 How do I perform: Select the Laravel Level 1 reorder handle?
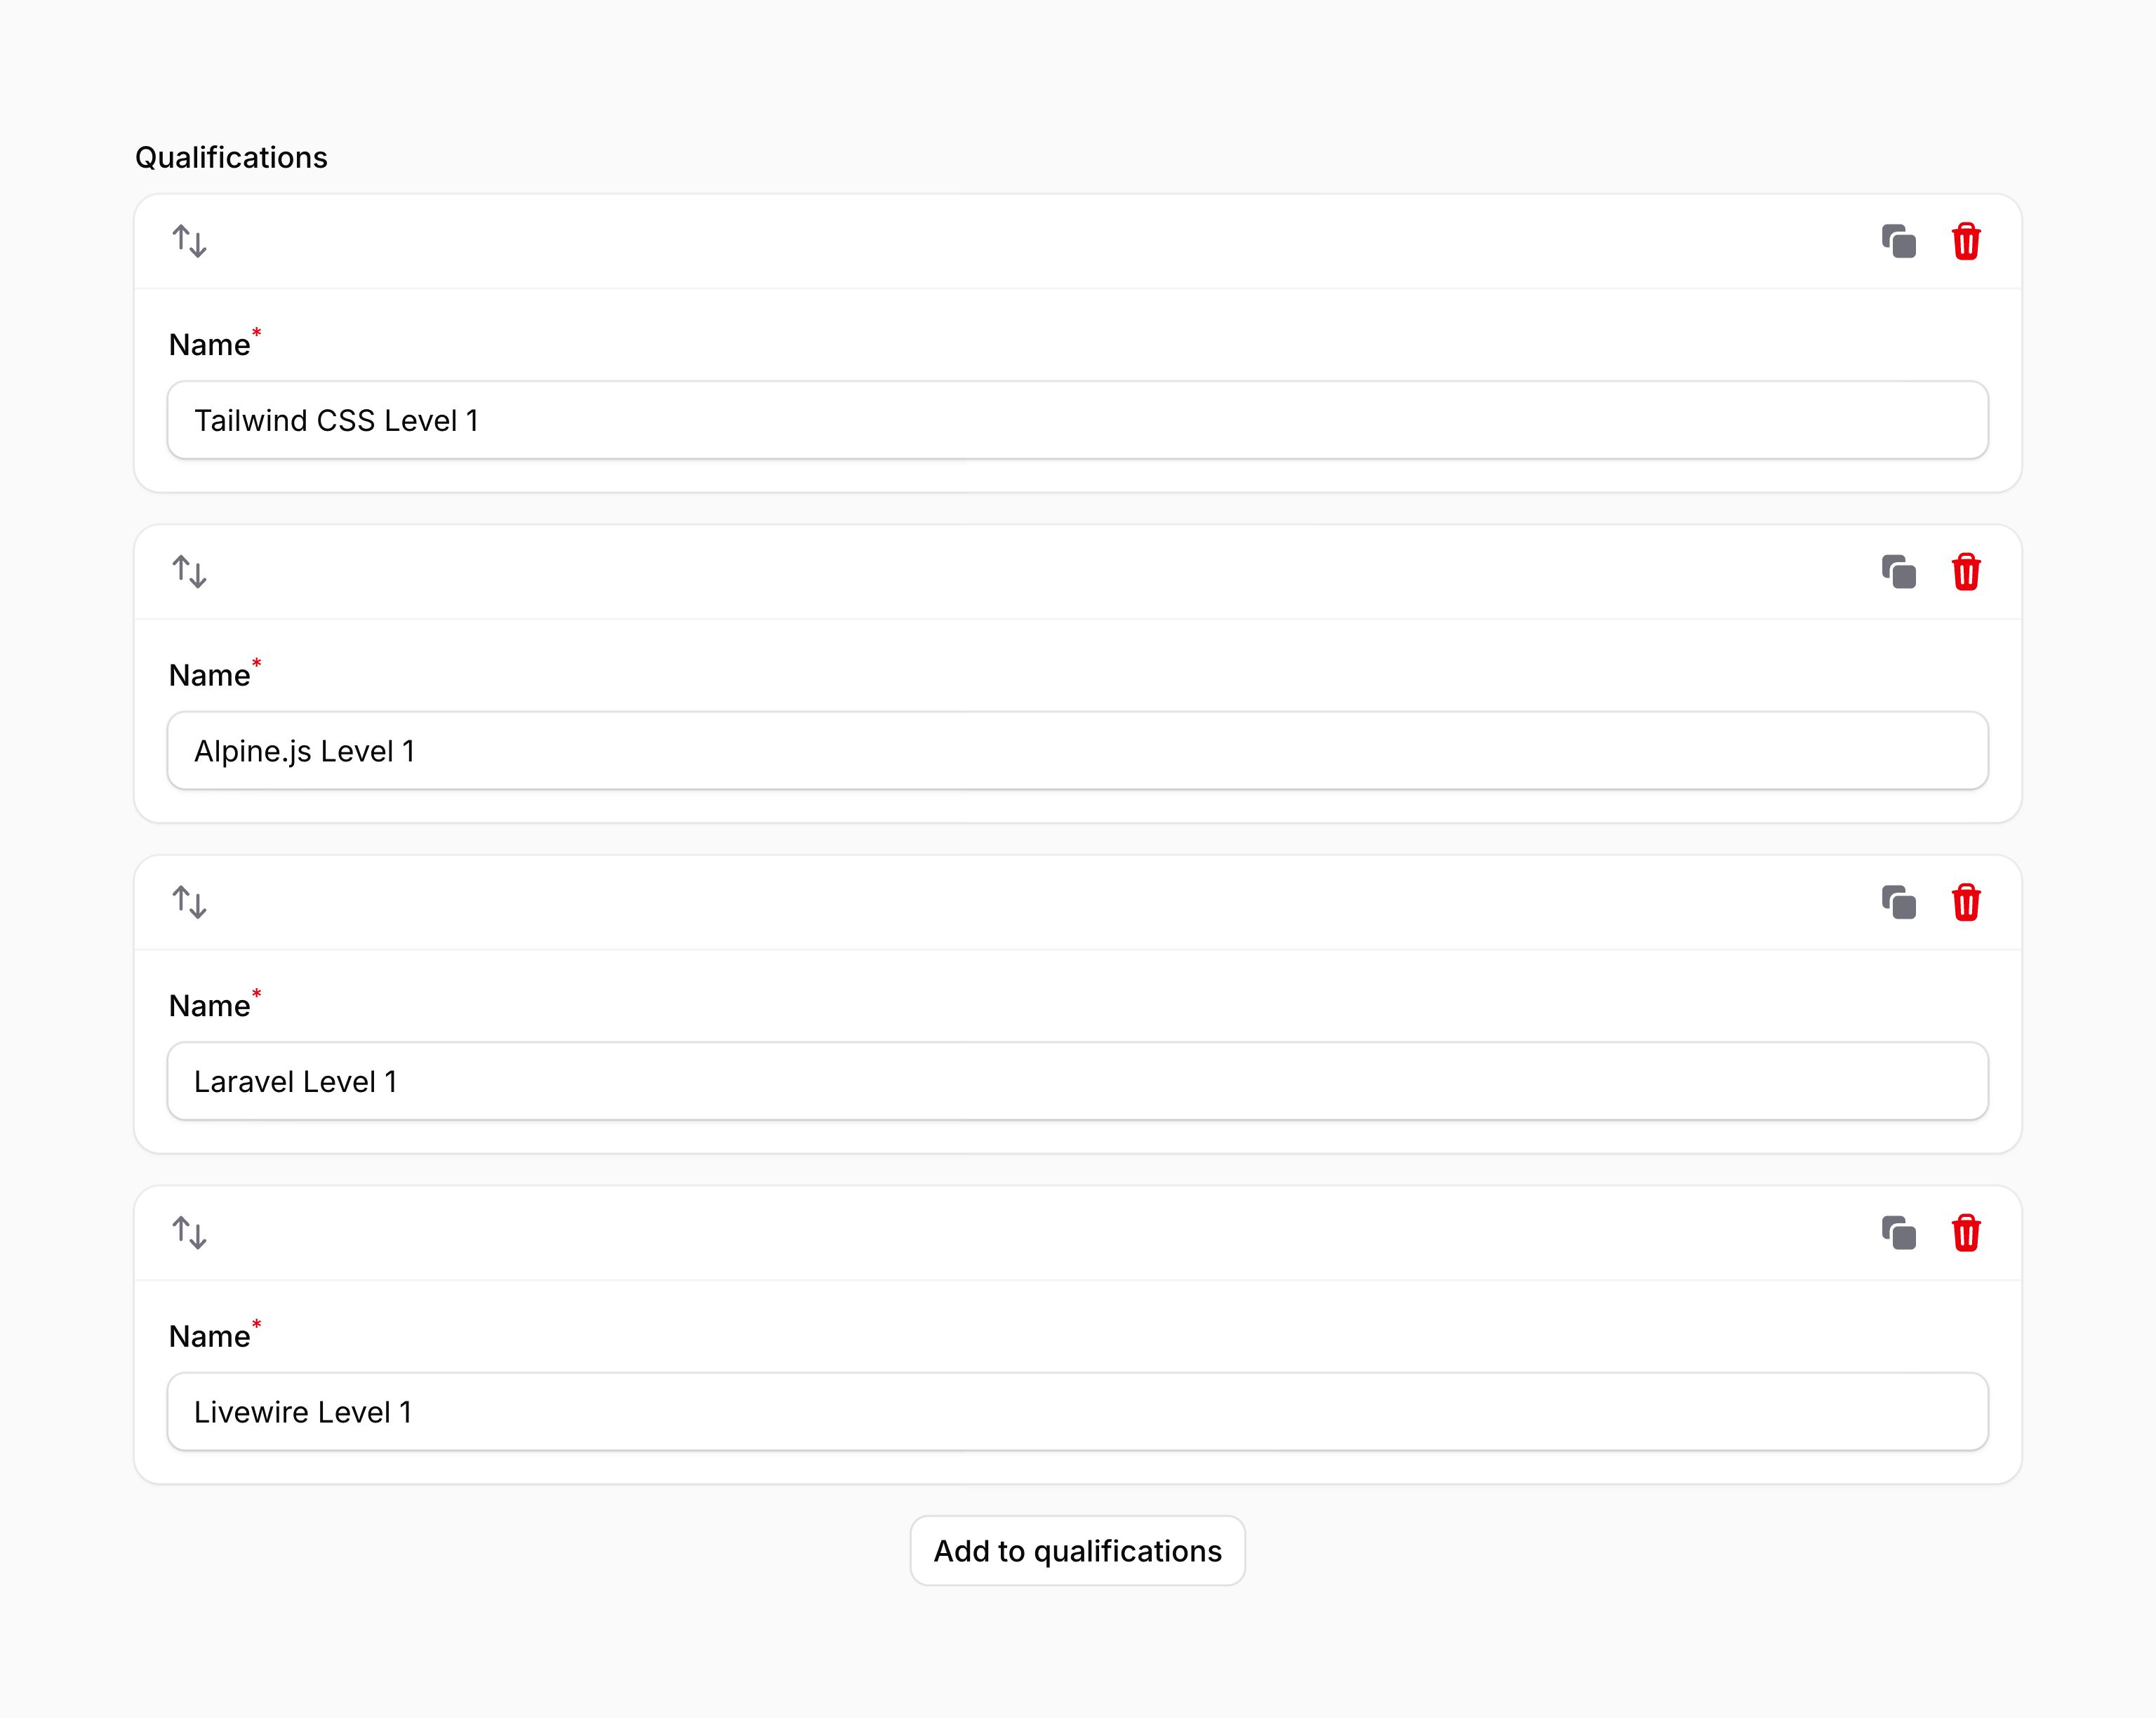click(189, 902)
